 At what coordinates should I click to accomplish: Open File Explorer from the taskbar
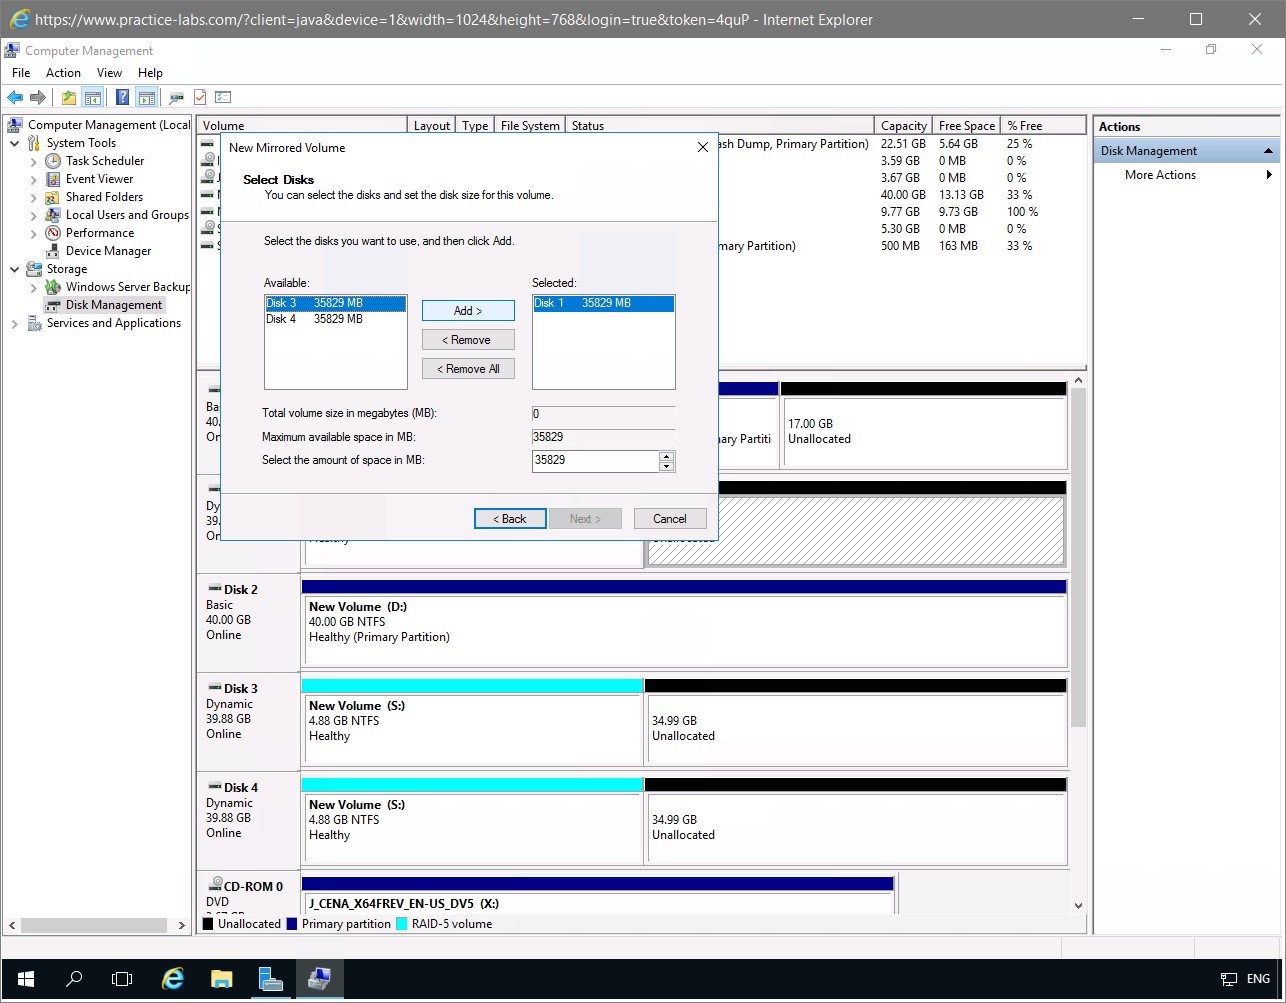point(221,978)
